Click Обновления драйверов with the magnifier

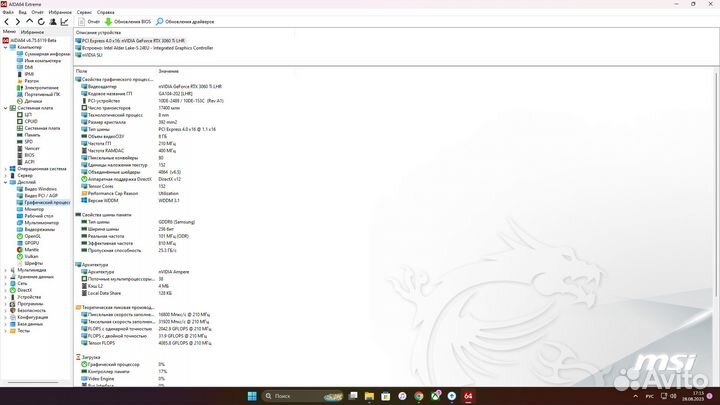[185, 22]
